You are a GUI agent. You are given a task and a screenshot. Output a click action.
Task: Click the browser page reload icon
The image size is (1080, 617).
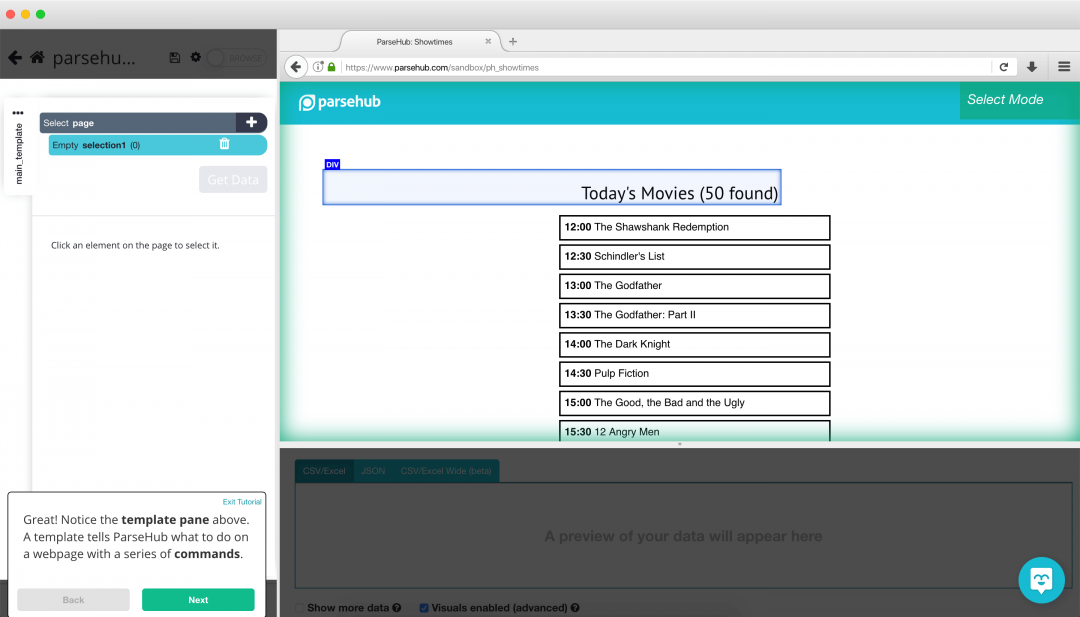pyautogui.click(x=1004, y=66)
